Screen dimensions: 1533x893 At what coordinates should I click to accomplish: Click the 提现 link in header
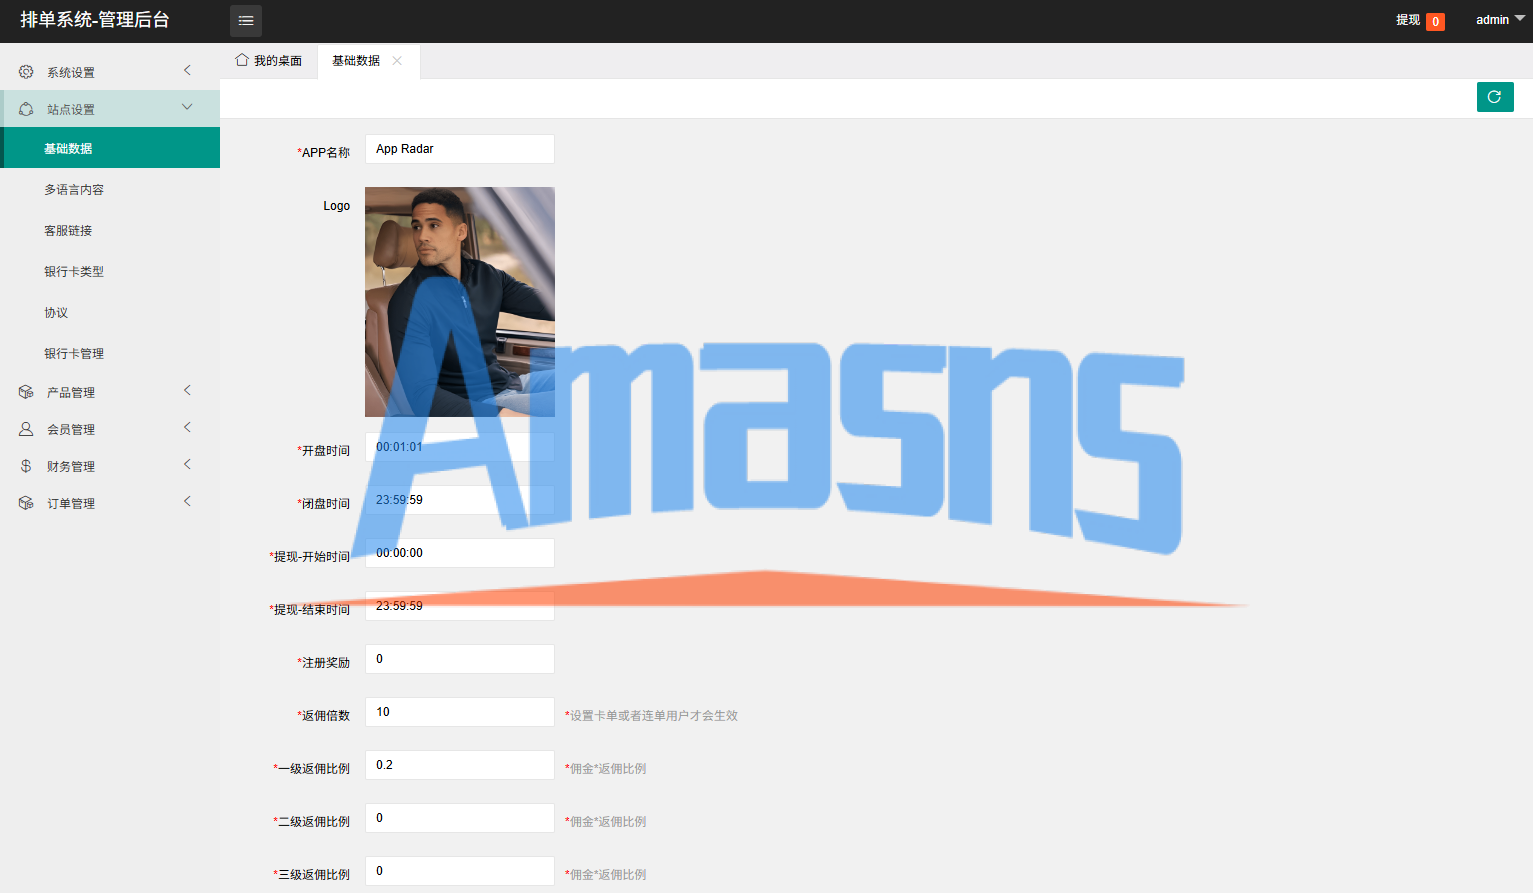pos(1408,20)
